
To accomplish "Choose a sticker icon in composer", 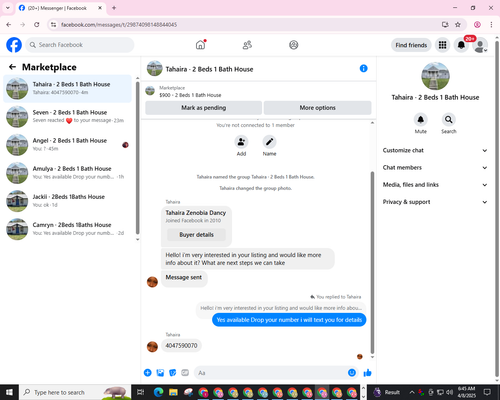I will 173,373.
